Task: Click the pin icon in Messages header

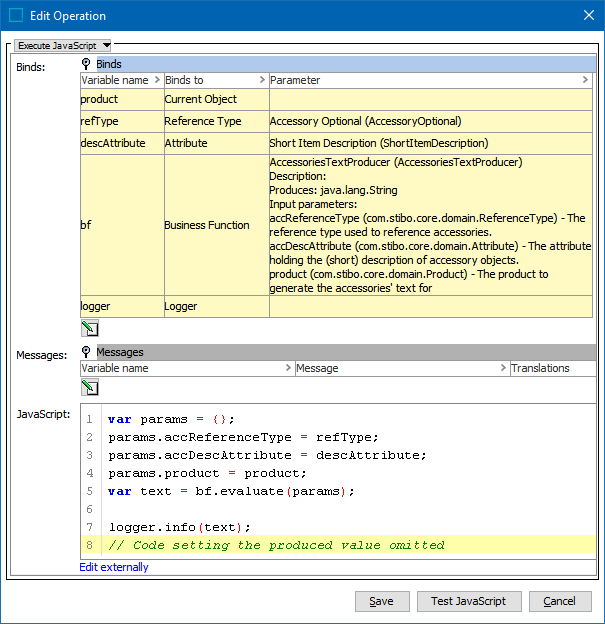Action: (x=87, y=352)
